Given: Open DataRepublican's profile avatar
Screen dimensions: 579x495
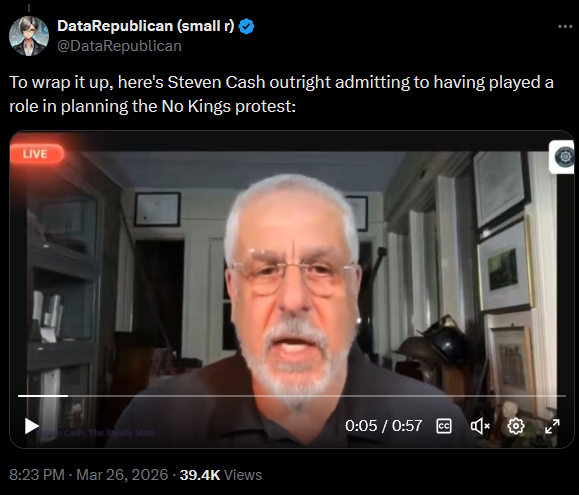Looking at the screenshot, I should point(29,36).
